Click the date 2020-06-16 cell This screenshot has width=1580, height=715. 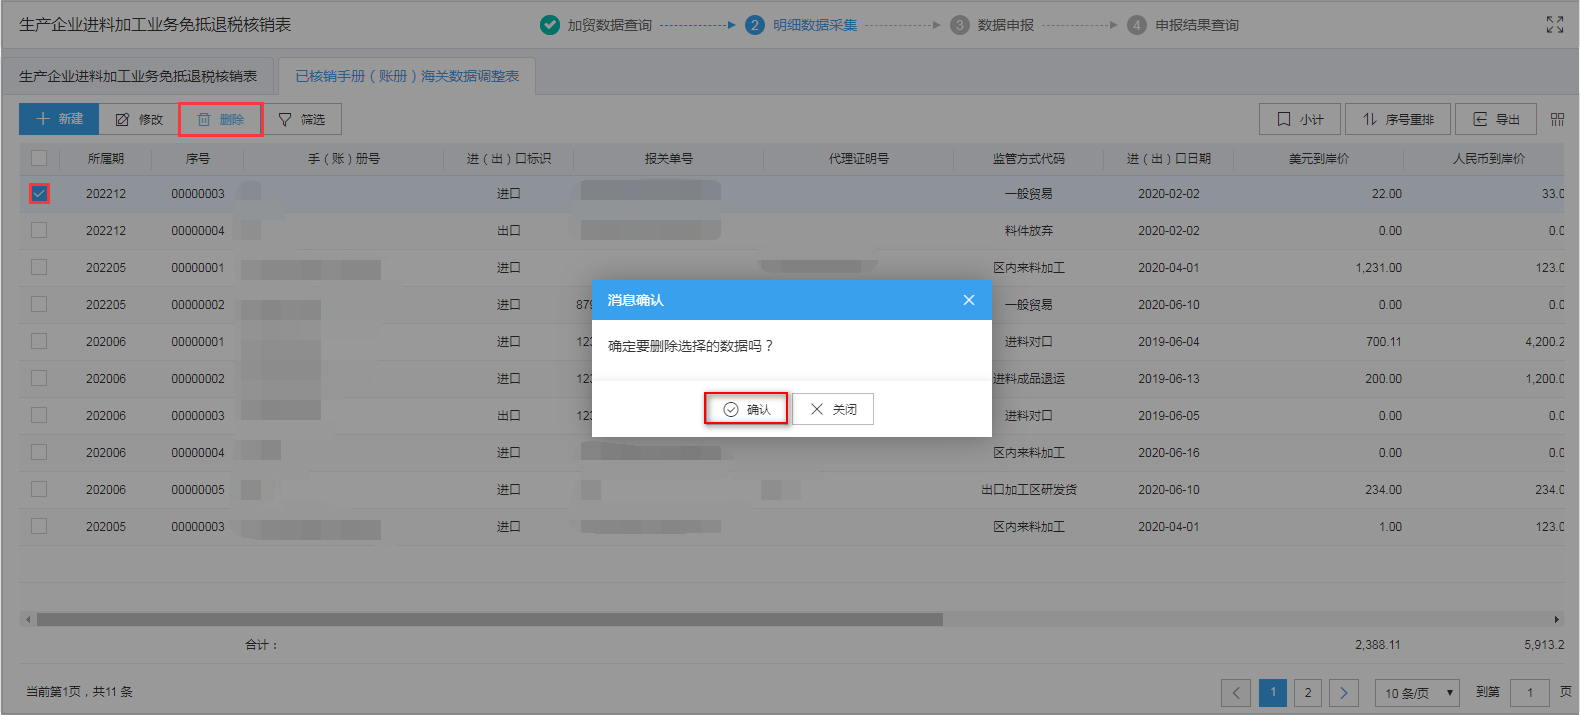(1169, 452)
